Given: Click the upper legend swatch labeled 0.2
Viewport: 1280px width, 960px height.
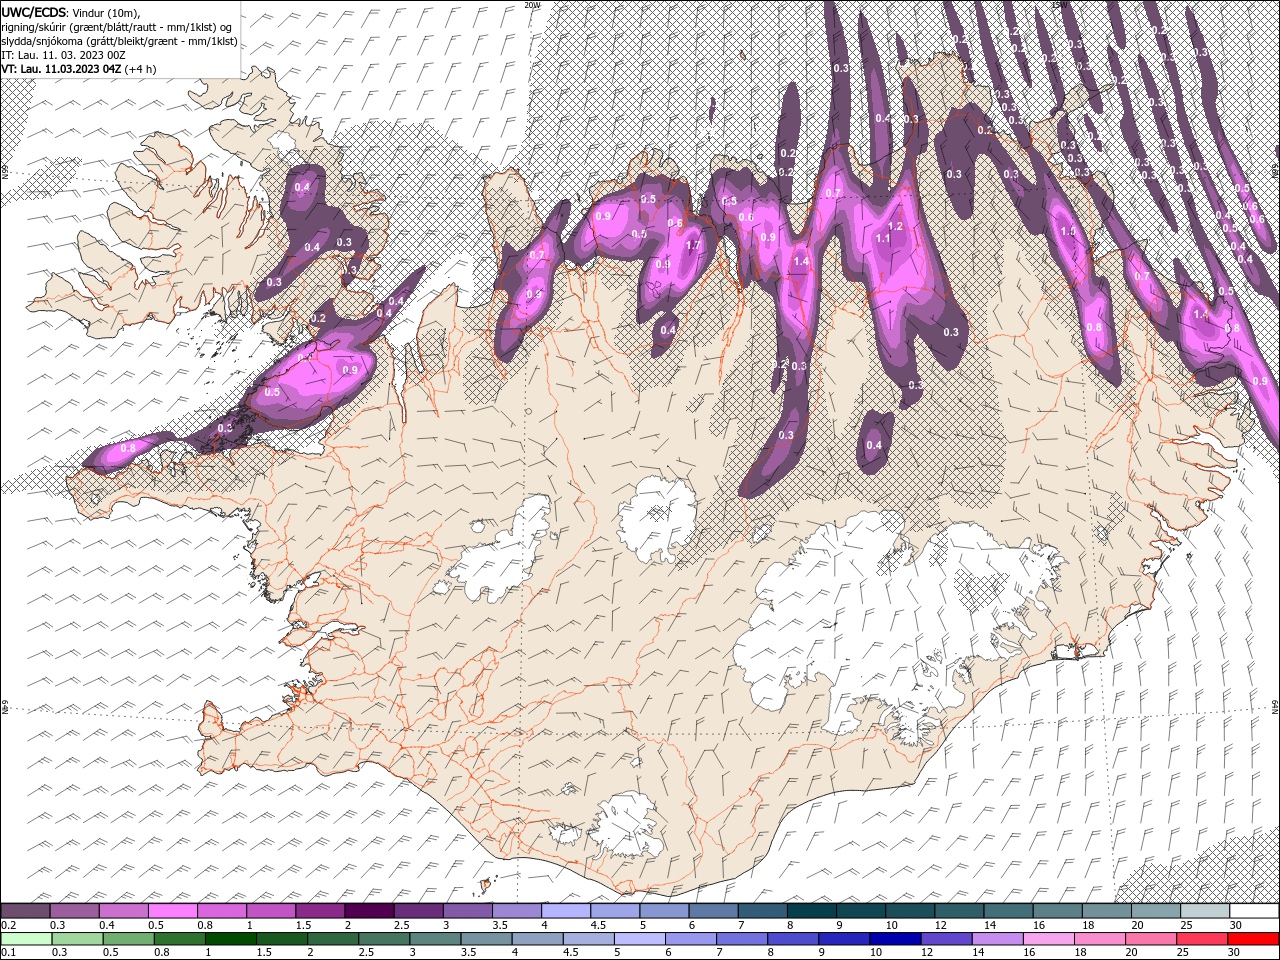Looking at the screenshot, I should coord(25,911).
